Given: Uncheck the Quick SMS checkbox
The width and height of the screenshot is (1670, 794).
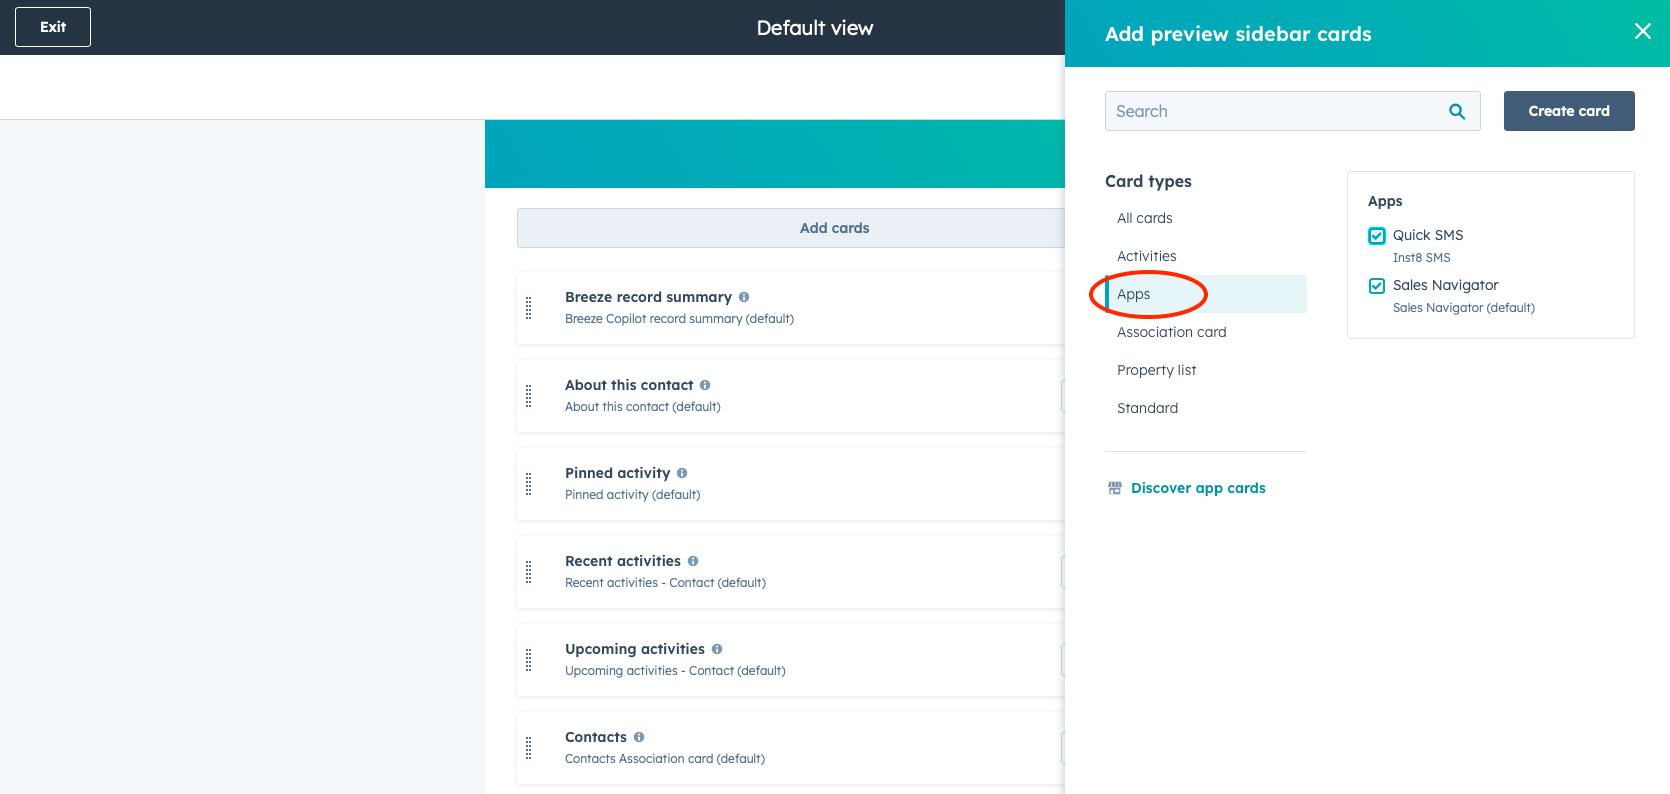Looking at the screenshot, I should [1377, 236].
